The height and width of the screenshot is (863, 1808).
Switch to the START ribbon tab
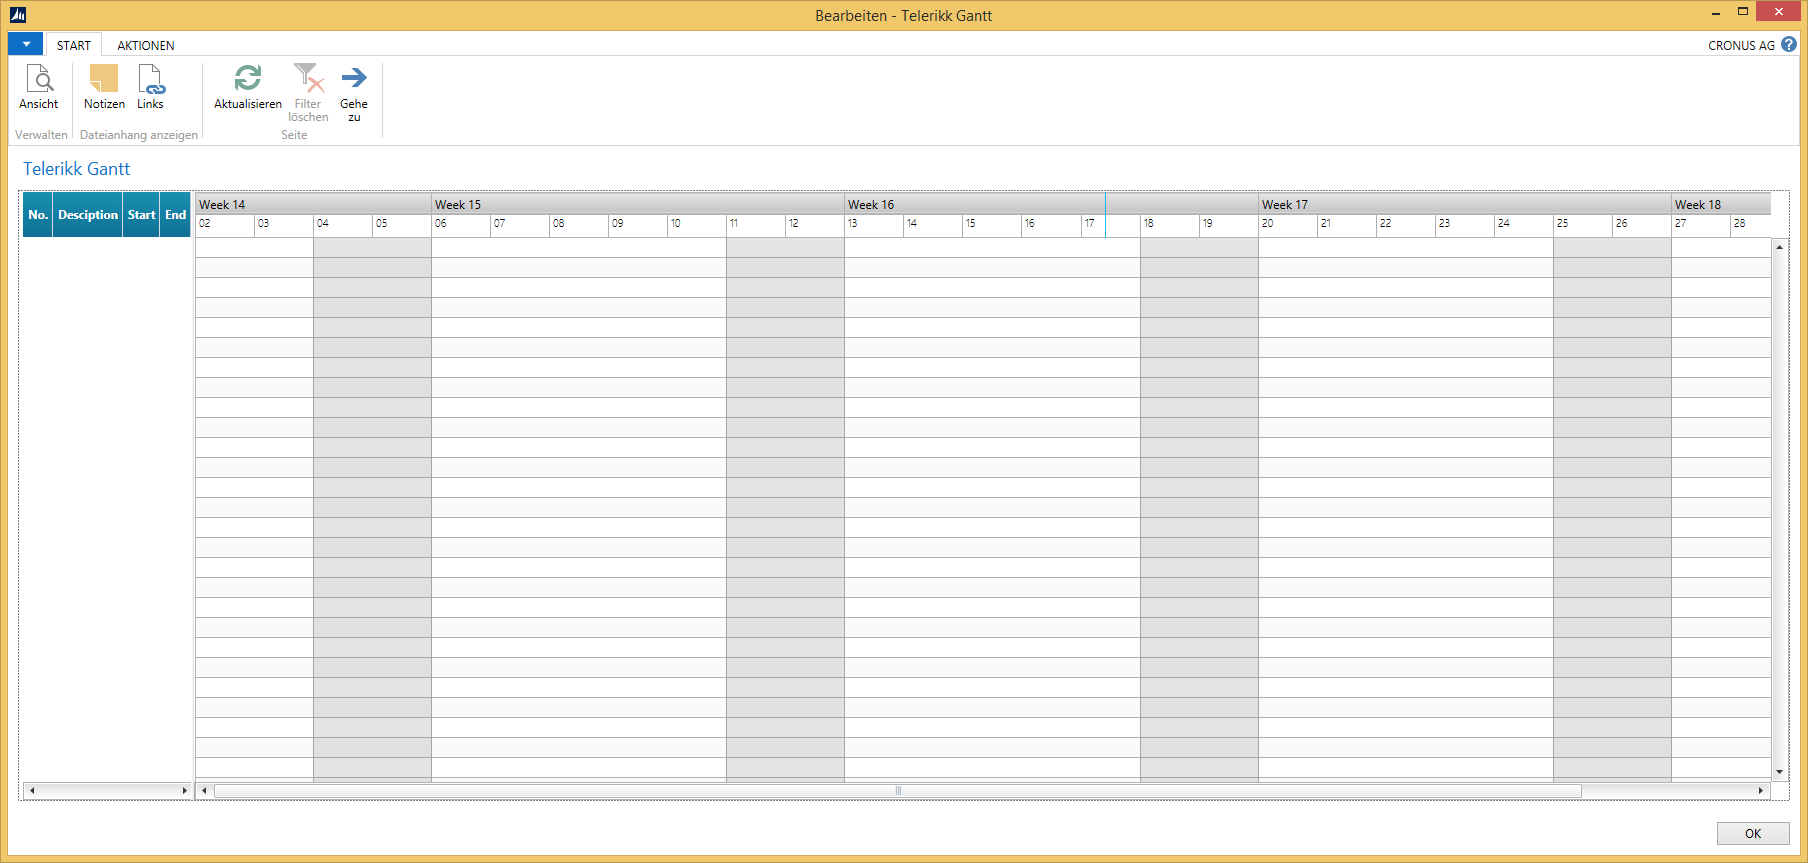pyautogui.click(x=74, y=45)
